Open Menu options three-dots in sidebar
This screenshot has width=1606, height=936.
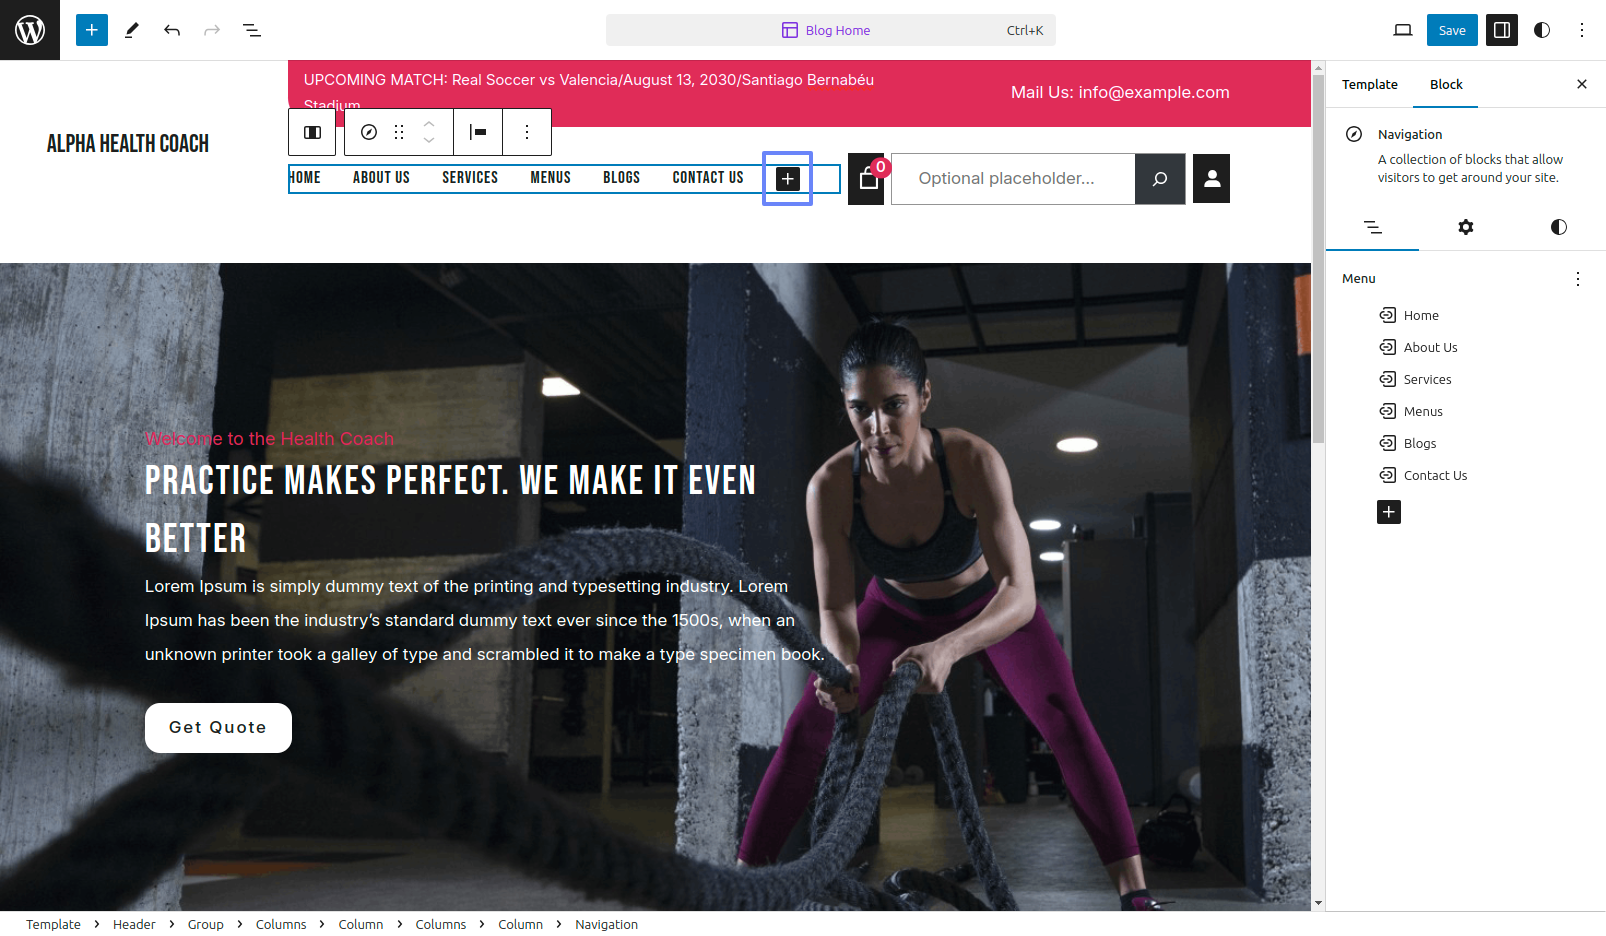pos(1578,279)
